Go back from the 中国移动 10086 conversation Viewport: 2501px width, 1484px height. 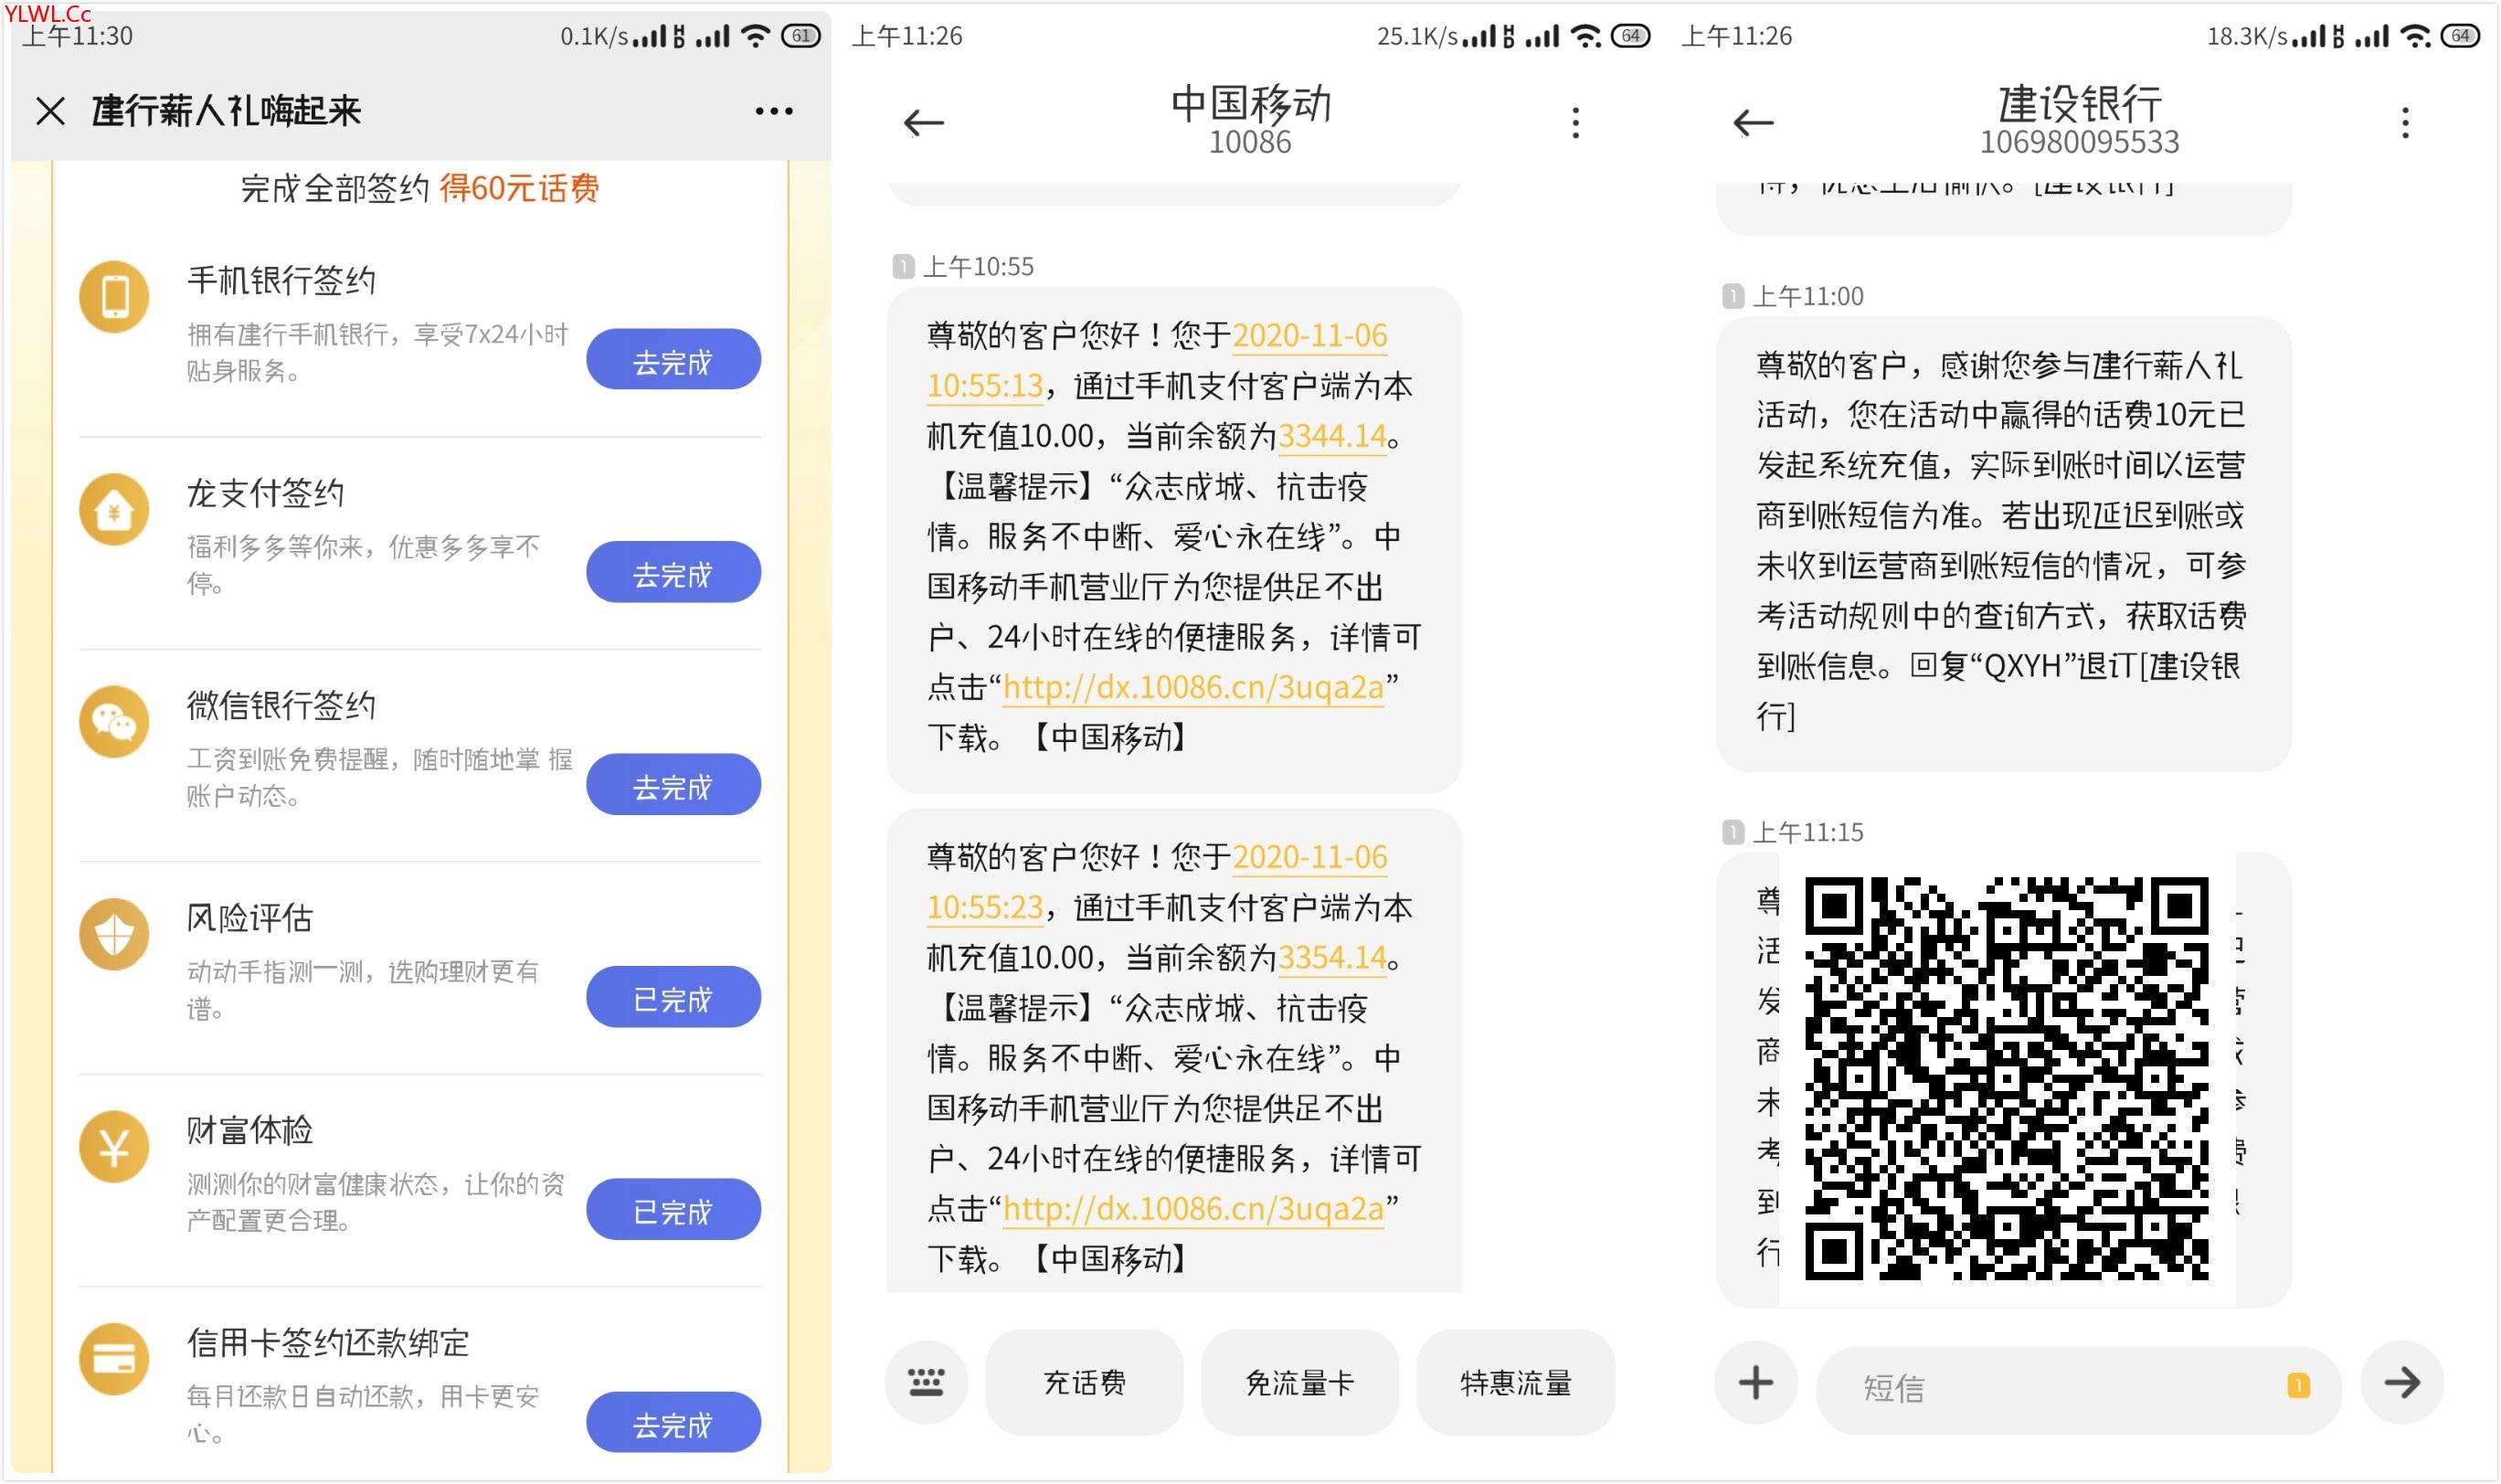(923, 123)
